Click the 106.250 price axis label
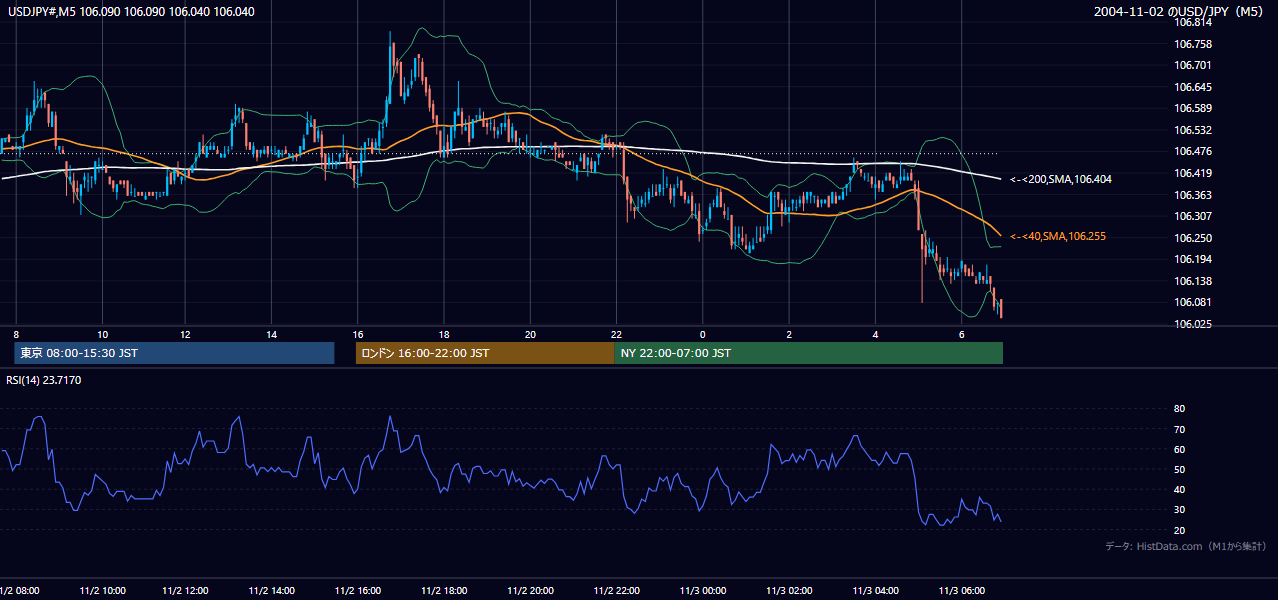1278x600 pixels. (x=1193, y=238)
